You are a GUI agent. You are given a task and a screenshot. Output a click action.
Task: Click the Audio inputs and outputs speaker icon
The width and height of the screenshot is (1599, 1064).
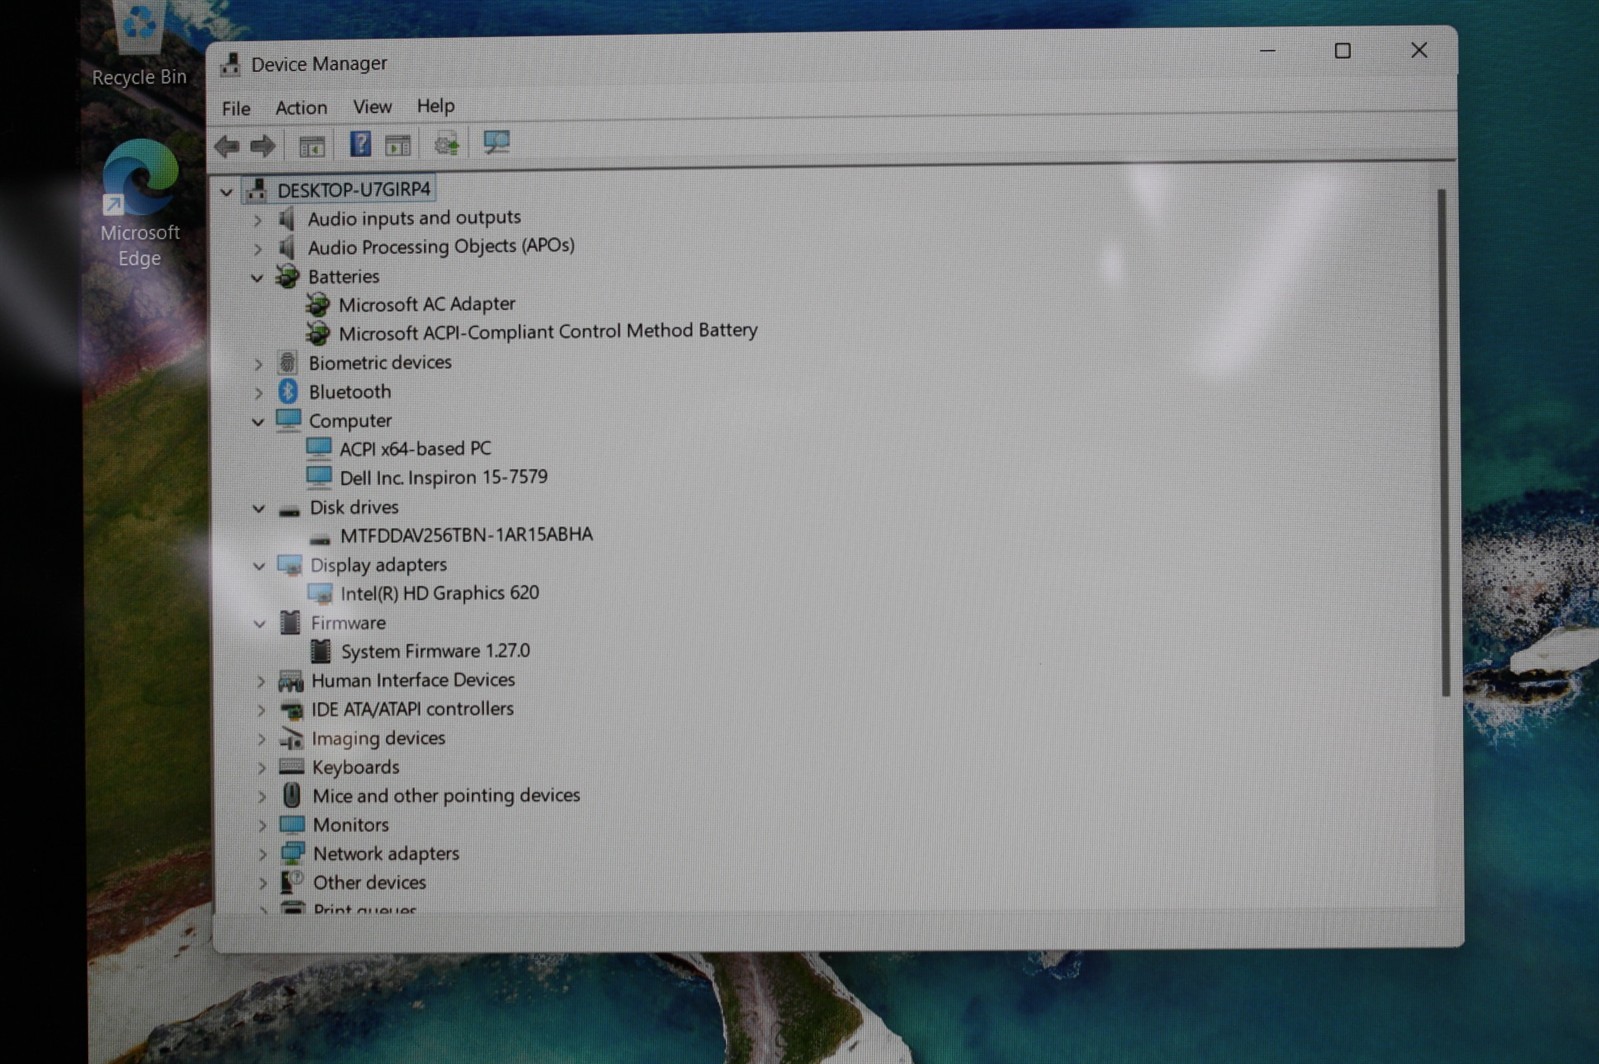coord(287,218)
